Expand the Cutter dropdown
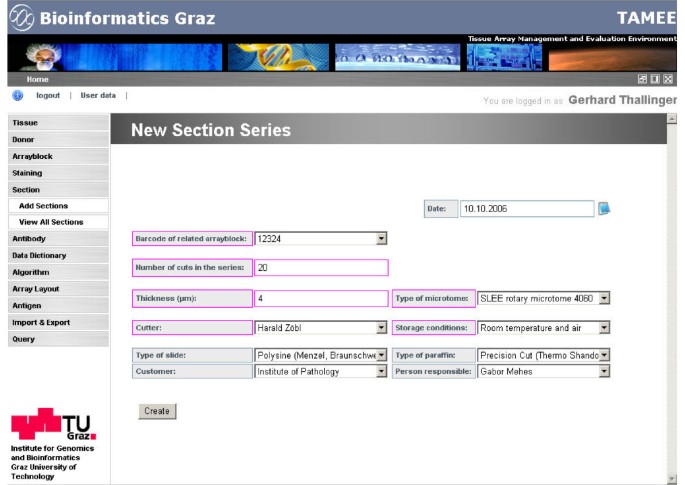The height and width of the screenshot is (485, 685). click(x=381, y=328)
